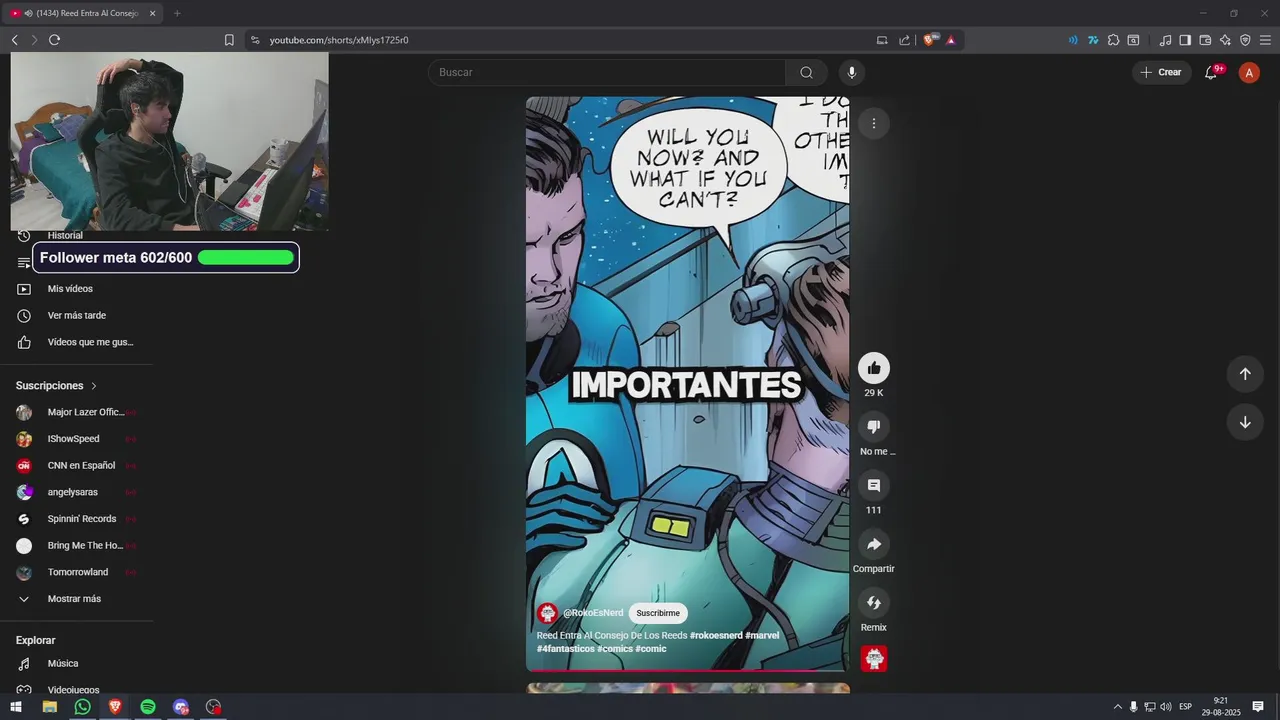Go to previous Short with up arrow
This screenshot has height=720, width=1280.
(x=1245, y=374)
